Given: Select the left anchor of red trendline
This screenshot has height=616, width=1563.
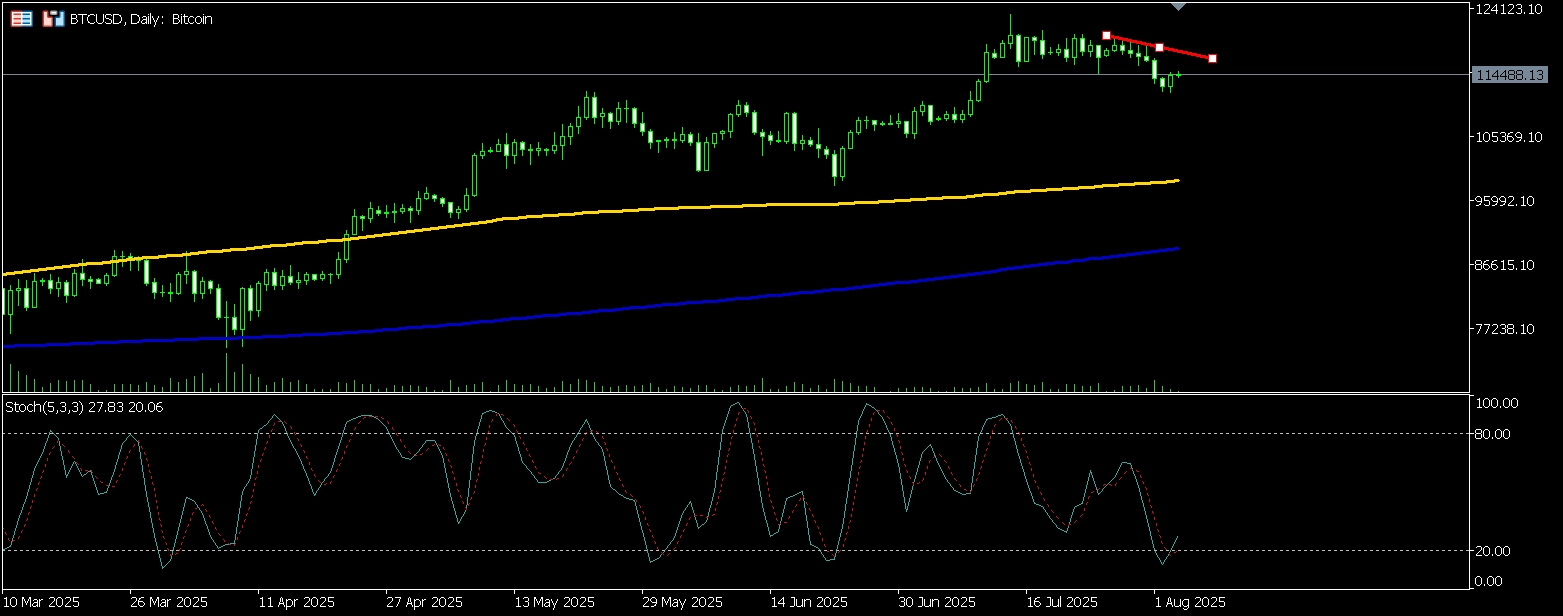Looking at the screenshot, I should [x=1106, y=36].
